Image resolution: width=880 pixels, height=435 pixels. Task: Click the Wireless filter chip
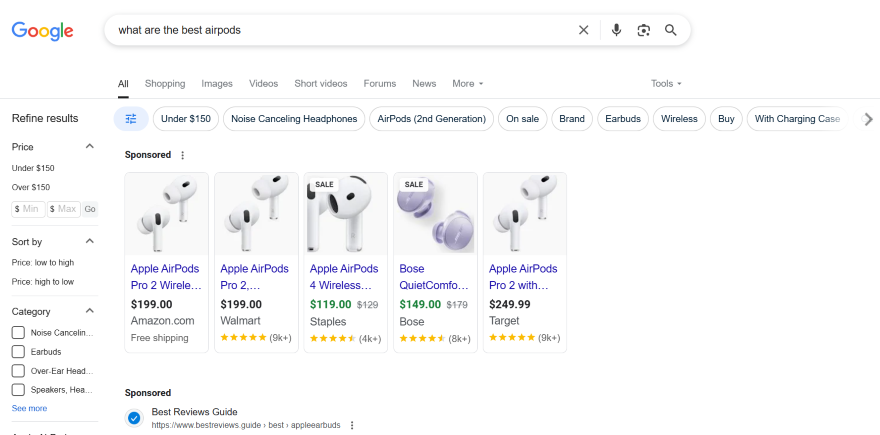pos(679,119)
